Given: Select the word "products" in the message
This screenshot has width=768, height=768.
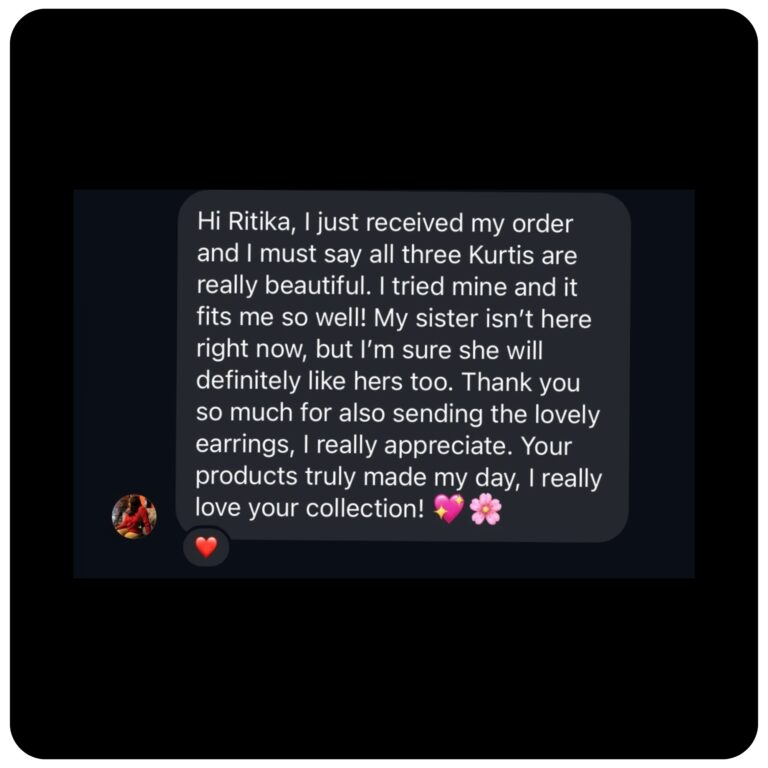Looking at the screenshot, I should (246, 477).
